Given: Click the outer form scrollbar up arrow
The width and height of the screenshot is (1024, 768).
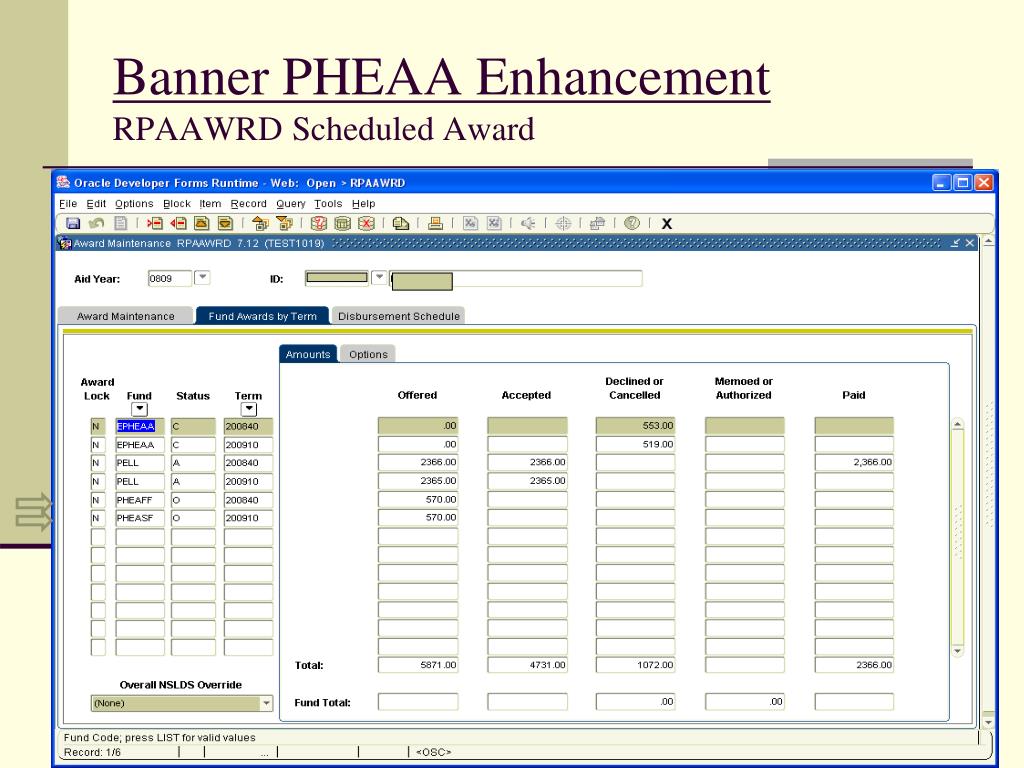Looking at the screenshot, I should (x=988, y=242).
